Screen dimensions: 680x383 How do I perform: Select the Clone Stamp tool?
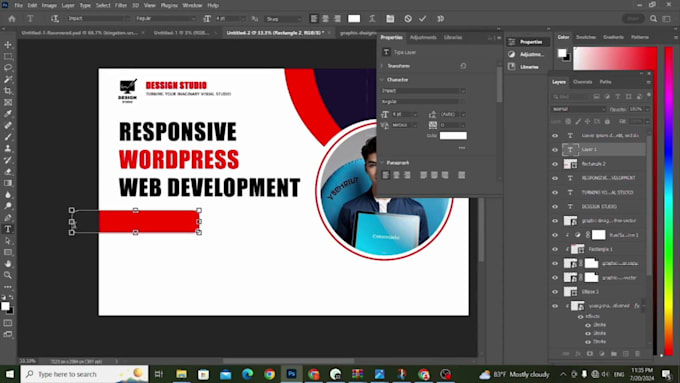click(8, 148)
